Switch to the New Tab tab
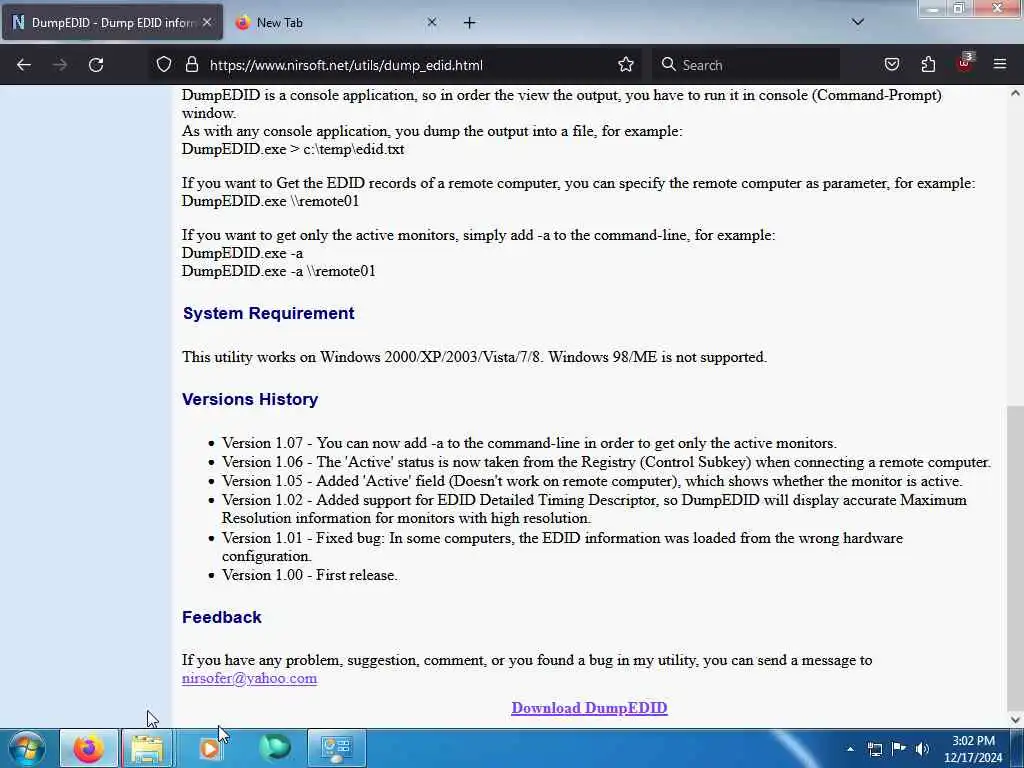Viewport: 1024px width, 768px height. pos(336,23)
